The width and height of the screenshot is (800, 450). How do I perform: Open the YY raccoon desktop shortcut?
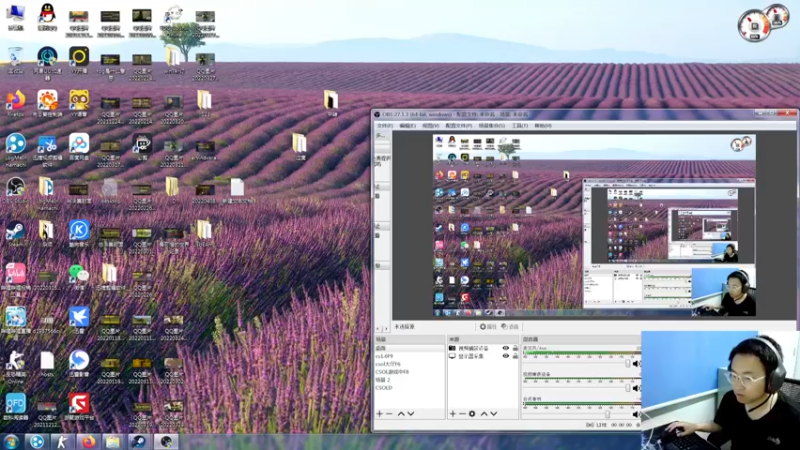79,104
